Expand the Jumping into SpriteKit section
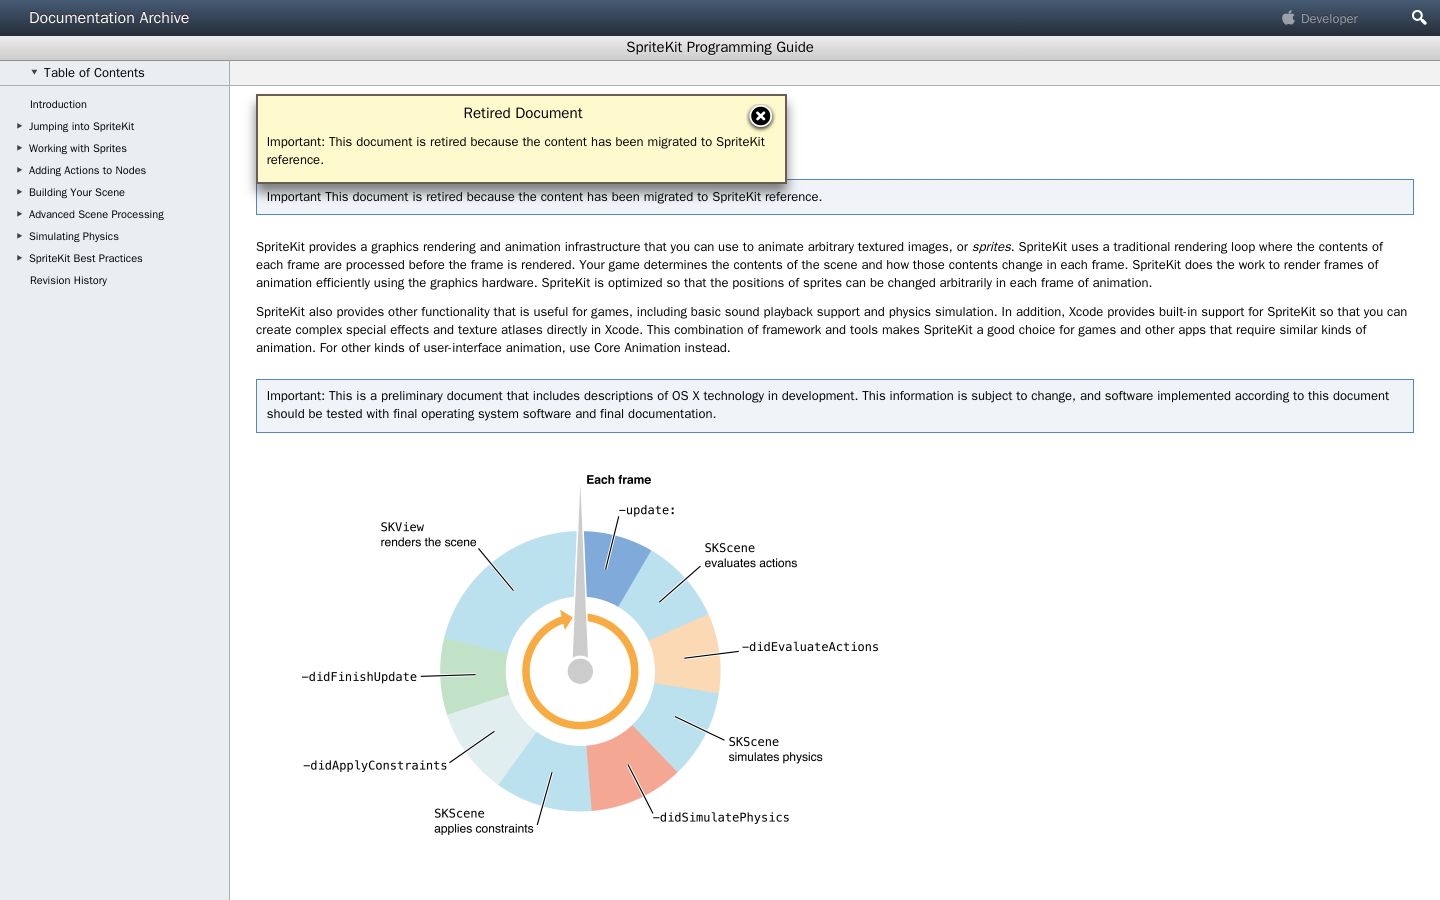This screenshot has height=900, width=1440. [19, 126]
